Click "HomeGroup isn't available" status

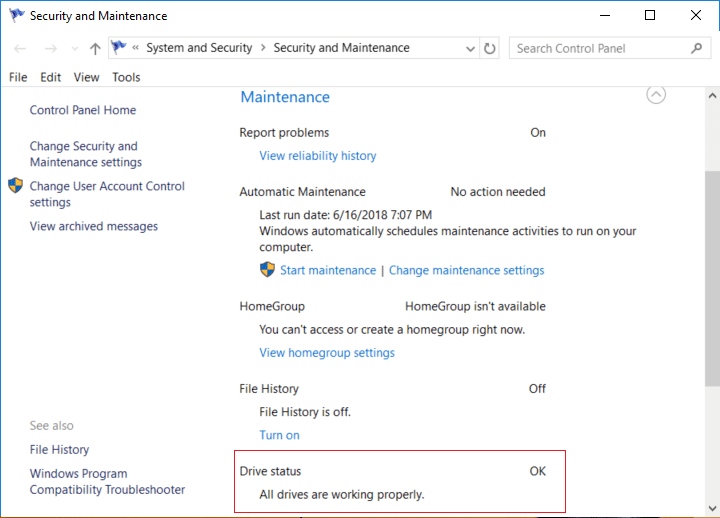(475, 306)
